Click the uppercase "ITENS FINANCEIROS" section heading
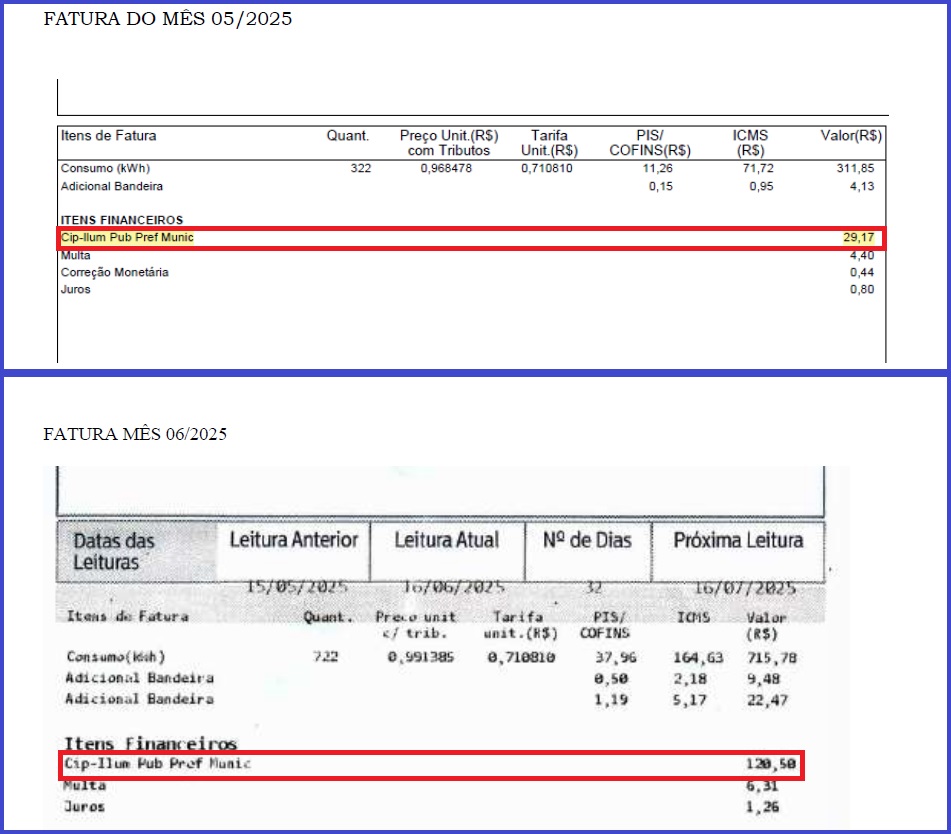The width and height of the screenshot is (951, 834). click(x=122, y=220)
